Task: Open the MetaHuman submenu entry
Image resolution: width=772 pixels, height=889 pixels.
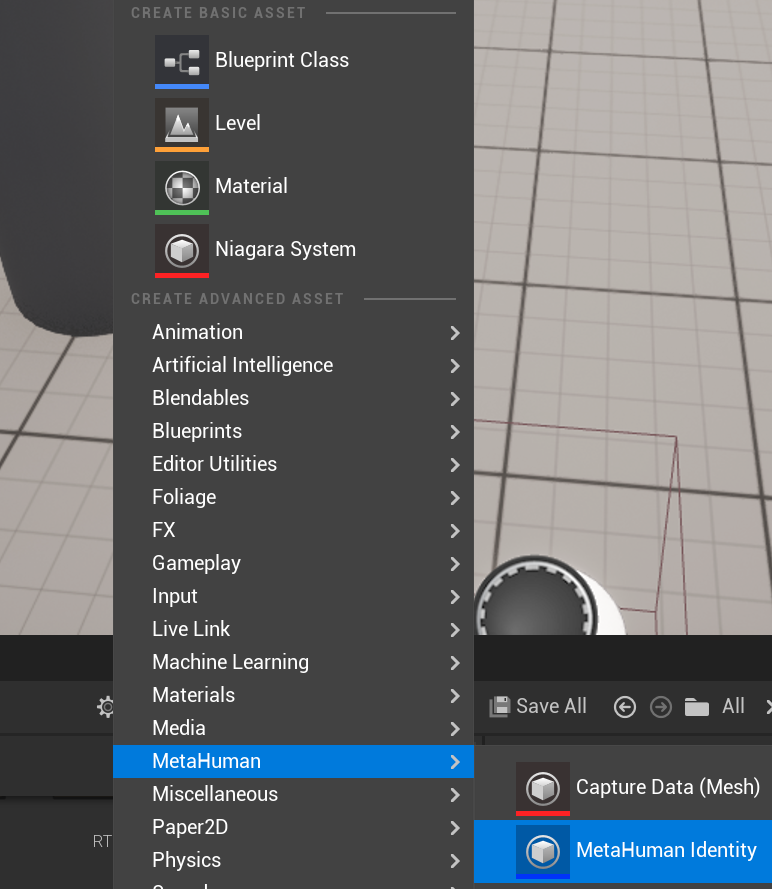Action: pyautogui.click(x=294, y=761)
